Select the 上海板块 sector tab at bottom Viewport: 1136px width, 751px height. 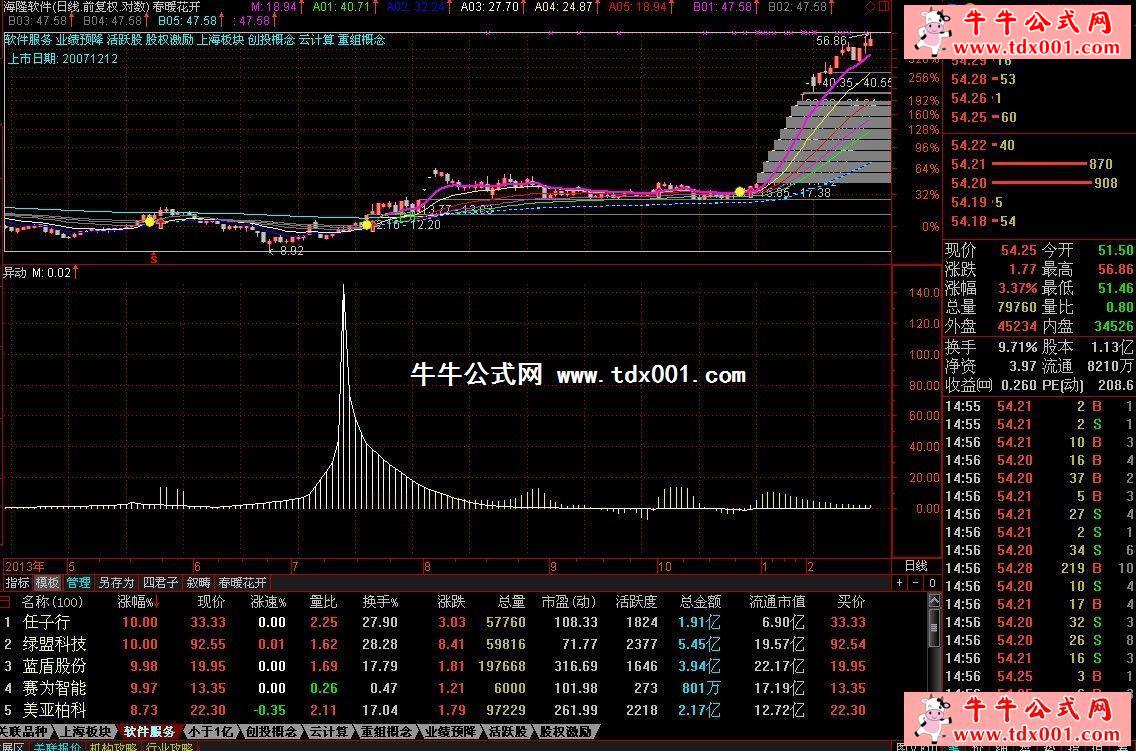click(x=84, y=732)
